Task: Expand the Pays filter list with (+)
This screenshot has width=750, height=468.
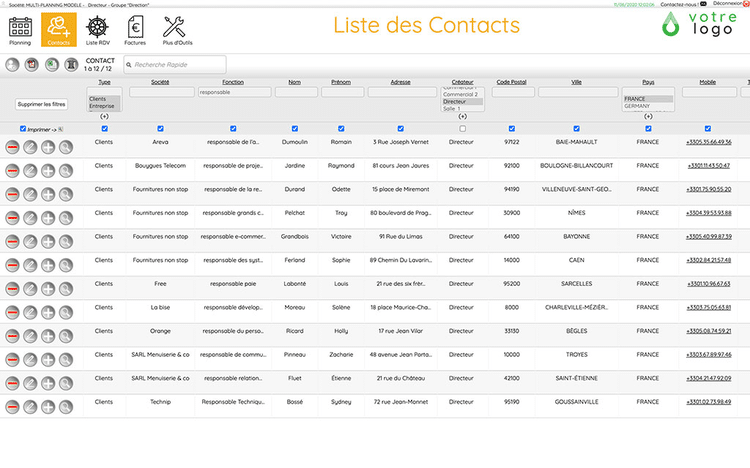Action: pos(648,116)
